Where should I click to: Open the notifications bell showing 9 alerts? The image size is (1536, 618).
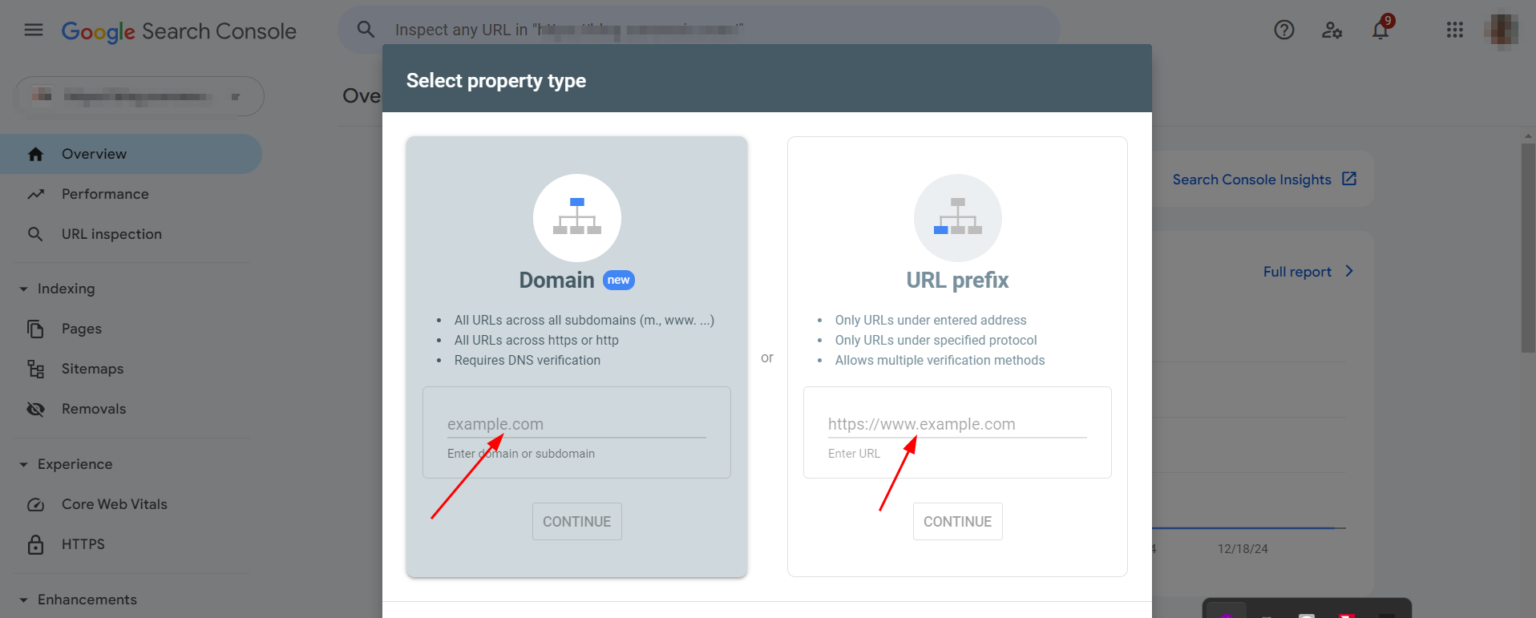[1380, 31]
